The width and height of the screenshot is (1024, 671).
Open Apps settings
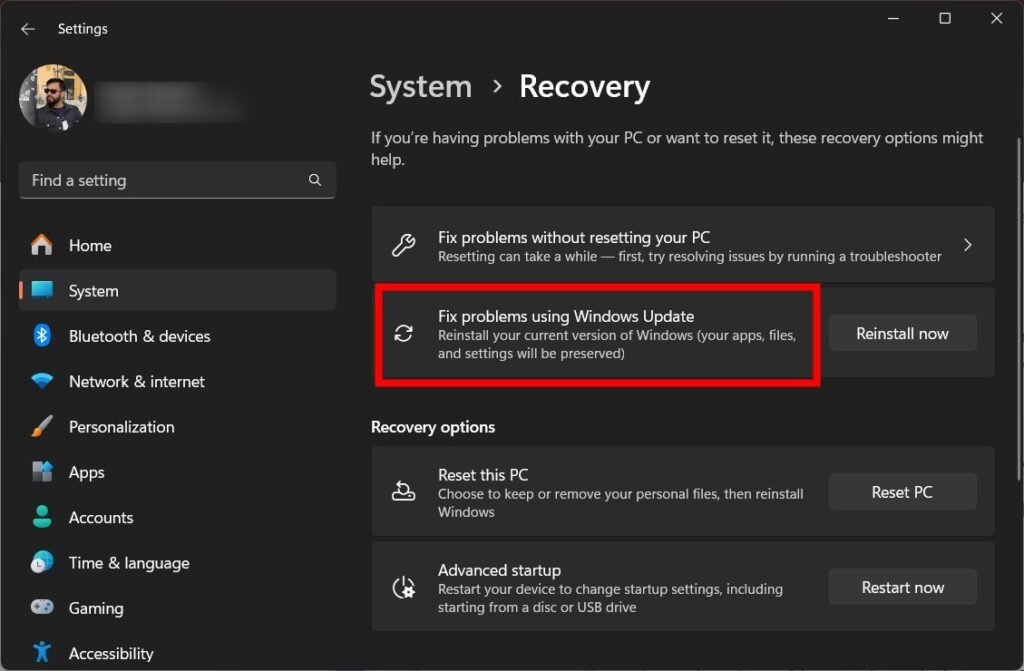(x=178, y=472)
